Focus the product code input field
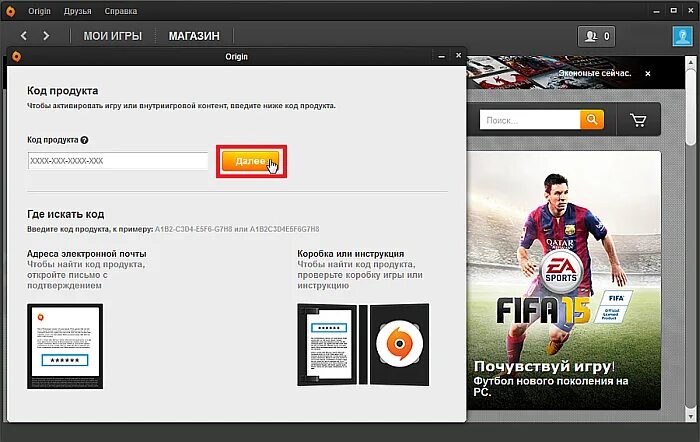Viewport: 700px width, 442px height. click(118, 161)
